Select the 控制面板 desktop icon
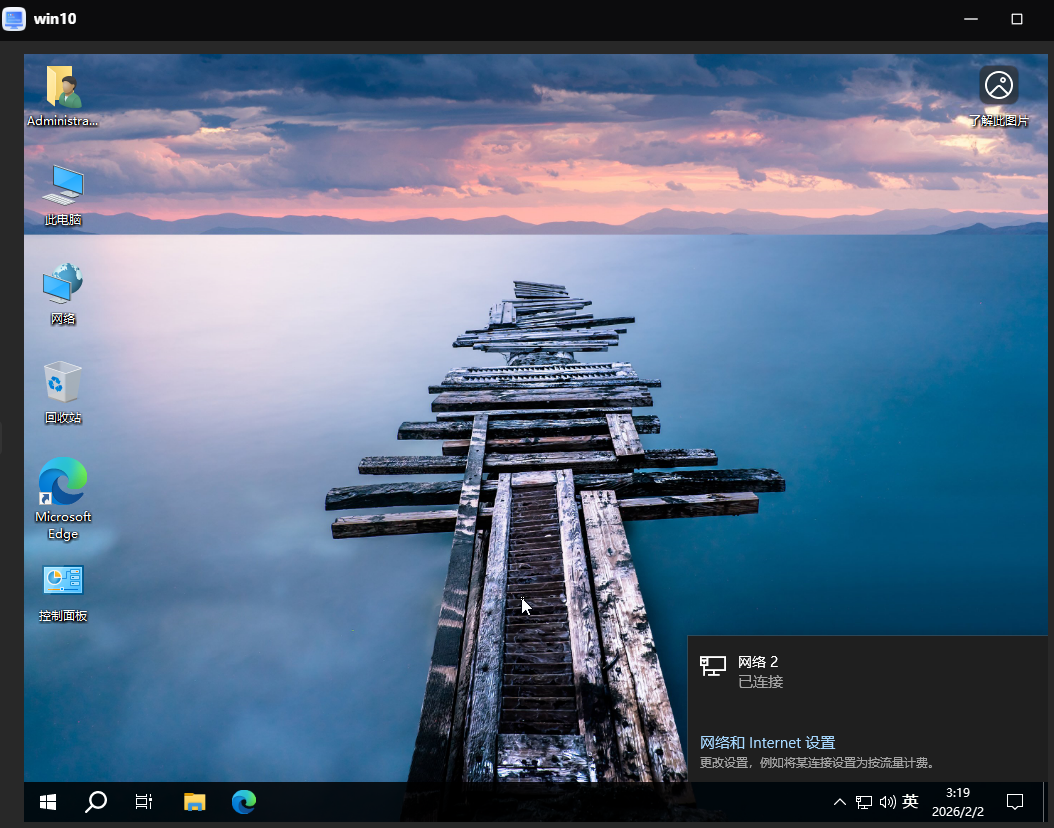 [x=63, y=590]
